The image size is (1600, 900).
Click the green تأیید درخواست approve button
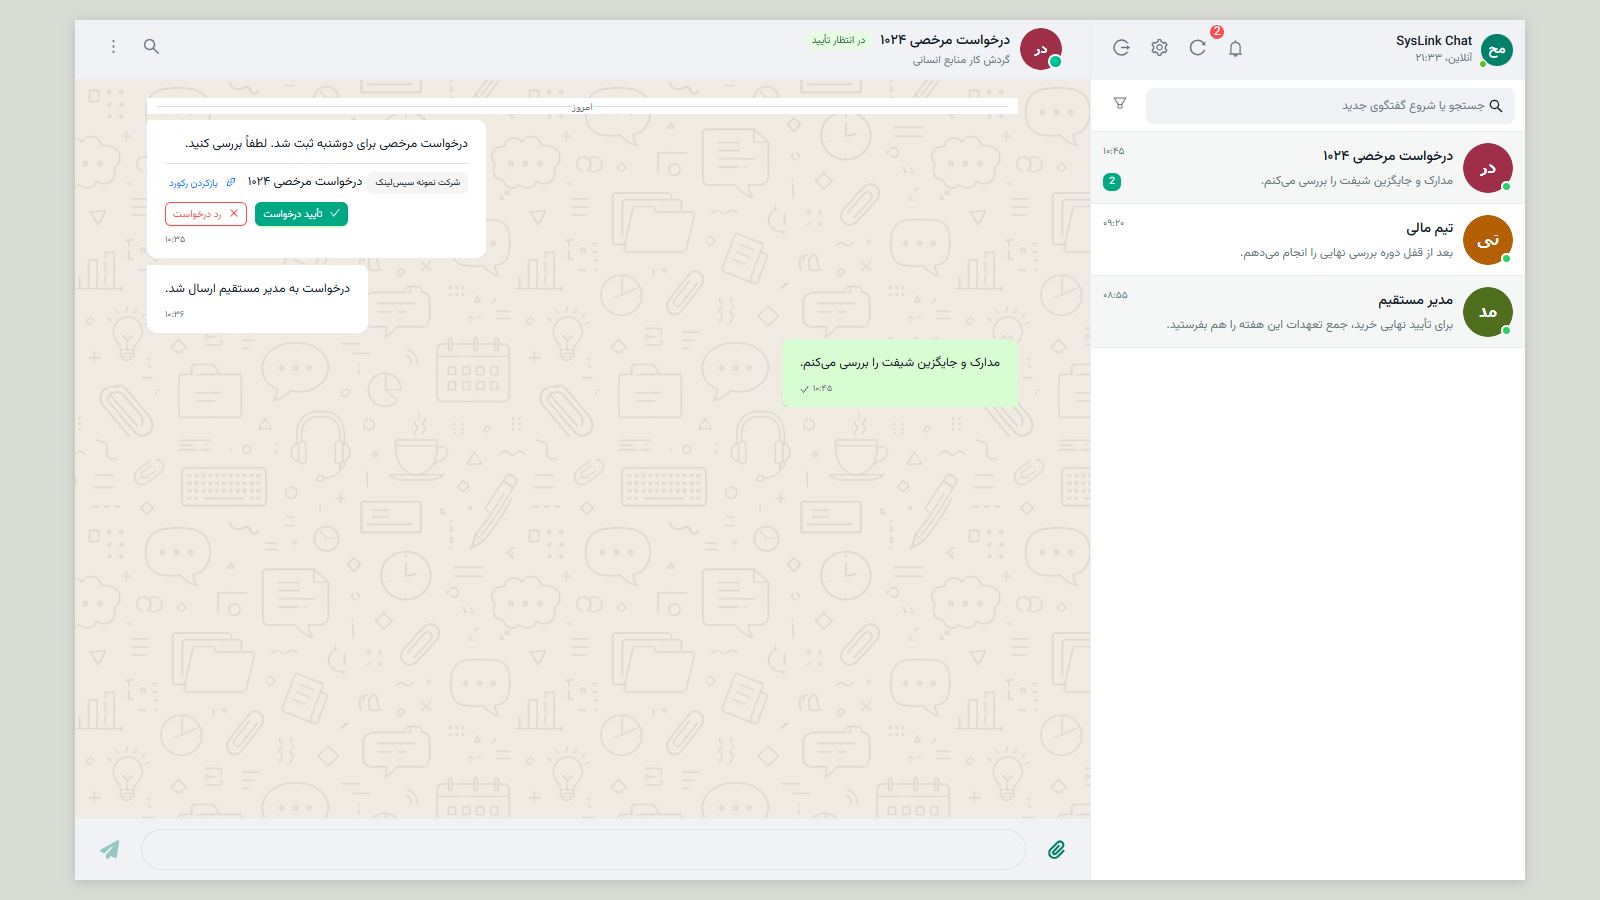point(301,214)
